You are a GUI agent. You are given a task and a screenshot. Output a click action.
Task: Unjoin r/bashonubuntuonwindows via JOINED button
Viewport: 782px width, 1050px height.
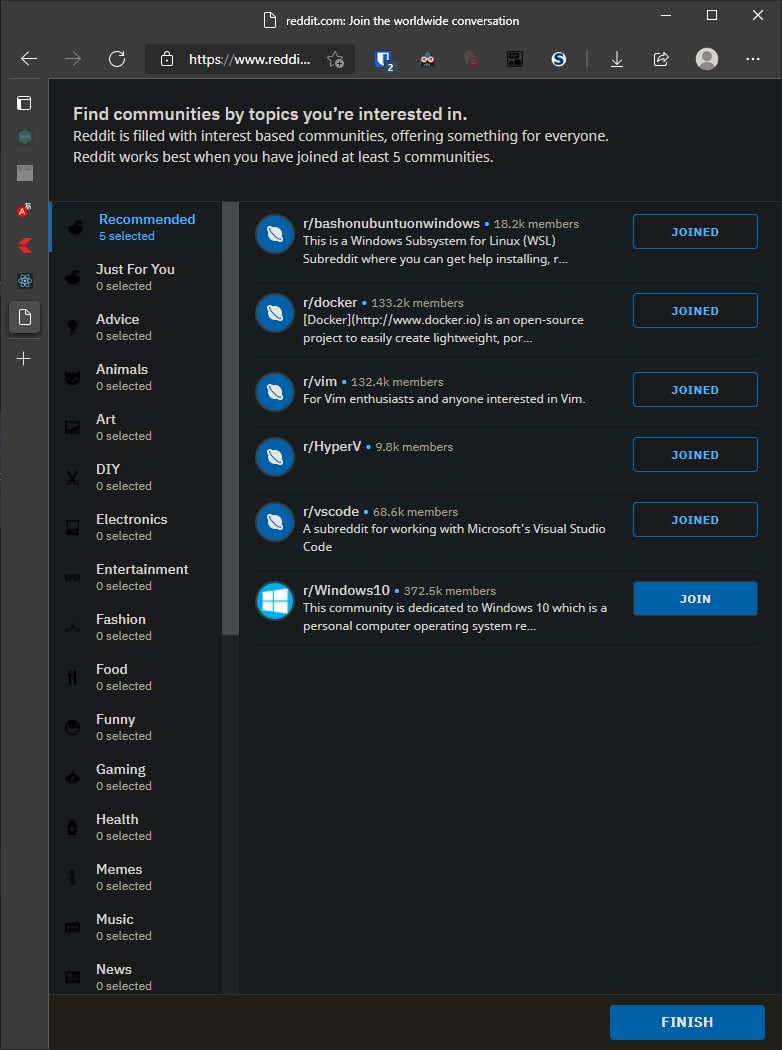(x=695, y=232)
